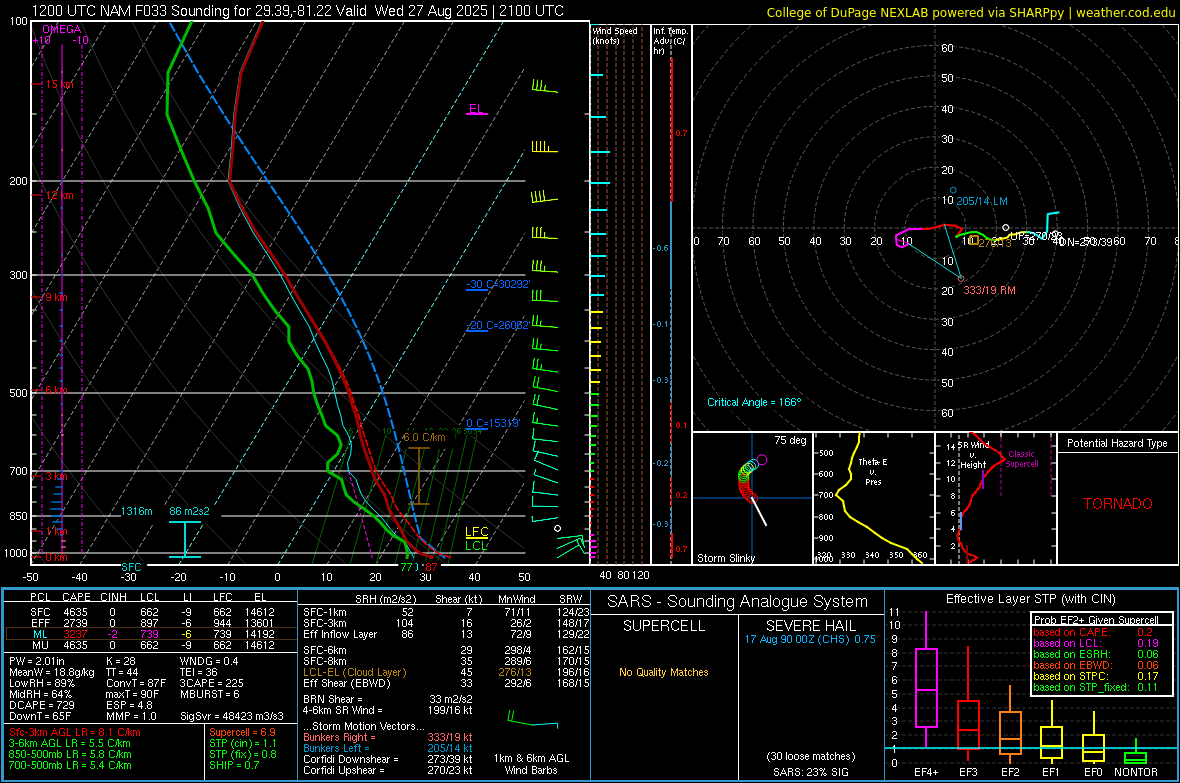The image size is (1180, 783).
Task: Click the Prob EF2+ Given Supercell header
Action: click(x=1096, y=620)
